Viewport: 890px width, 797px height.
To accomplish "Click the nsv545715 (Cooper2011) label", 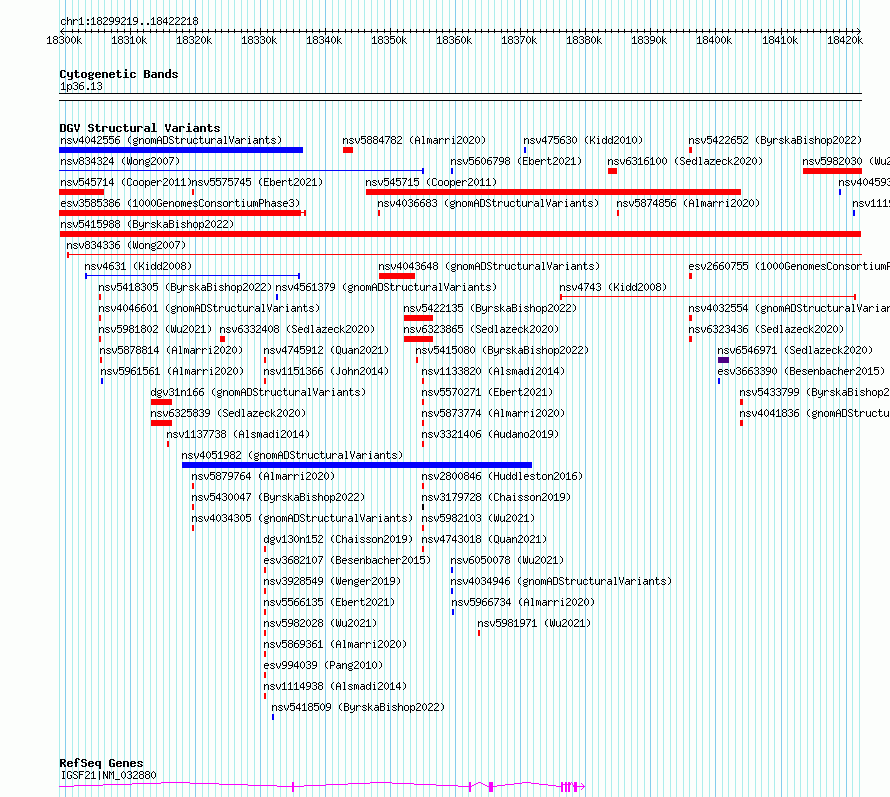I will click(431, 182).
